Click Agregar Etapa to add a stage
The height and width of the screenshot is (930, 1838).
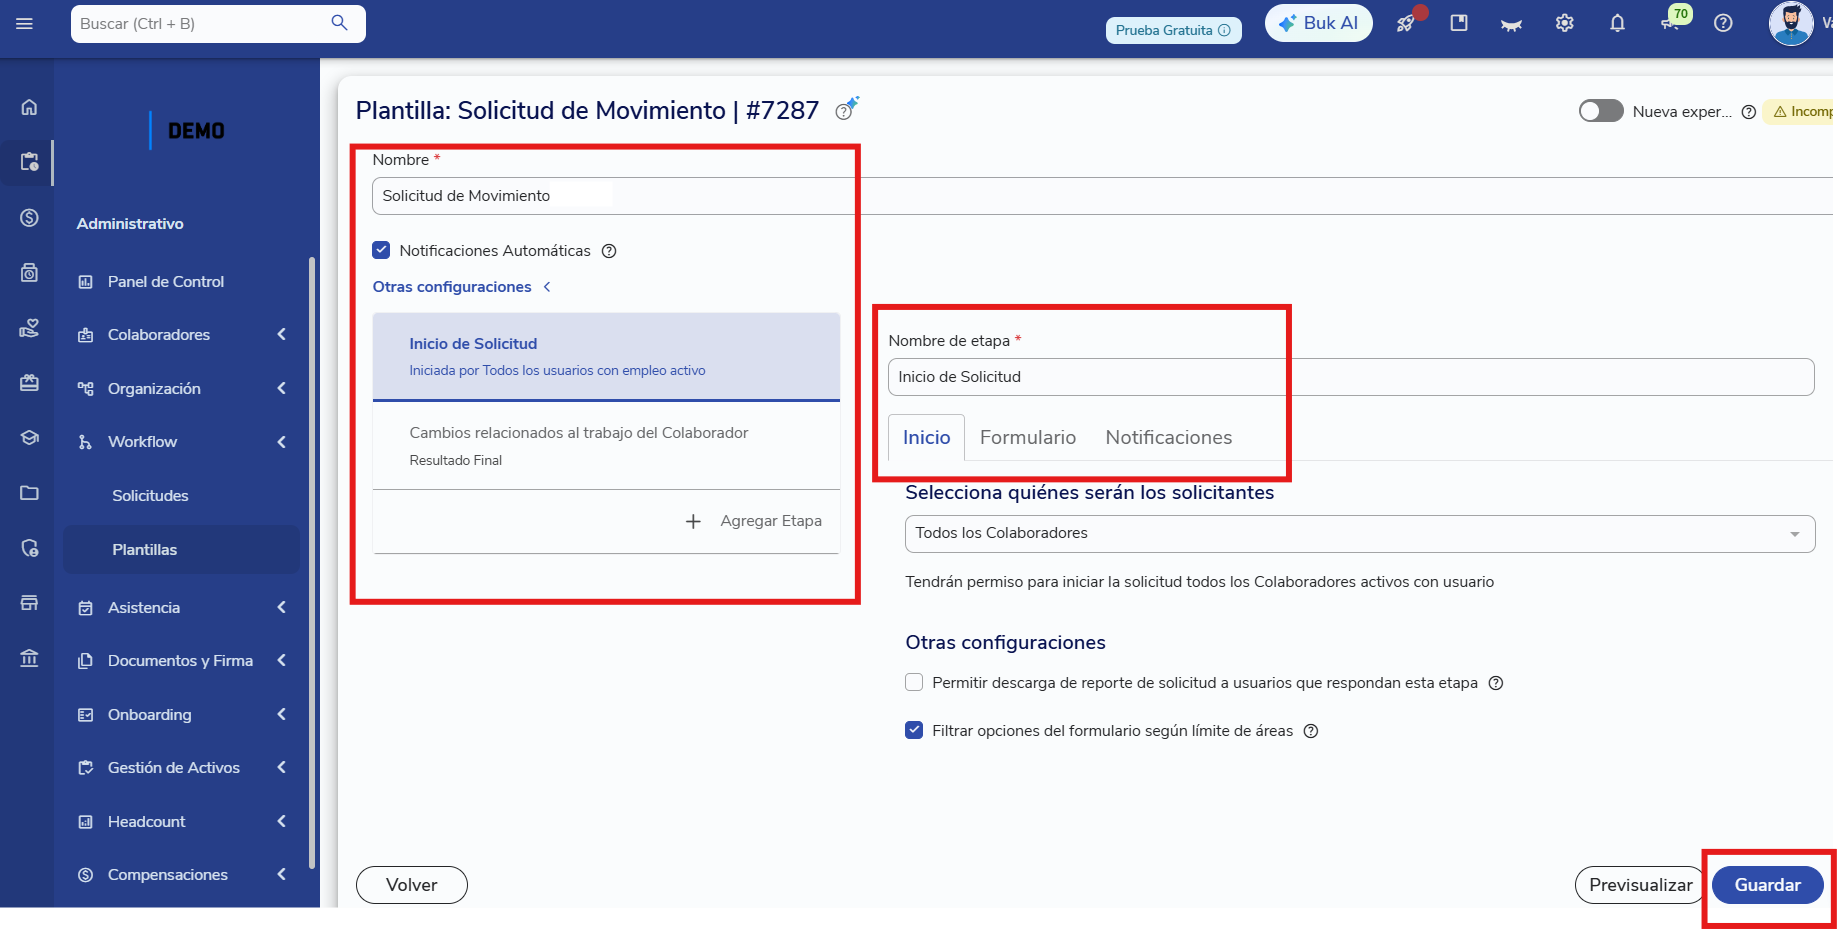tap(754, 521)
